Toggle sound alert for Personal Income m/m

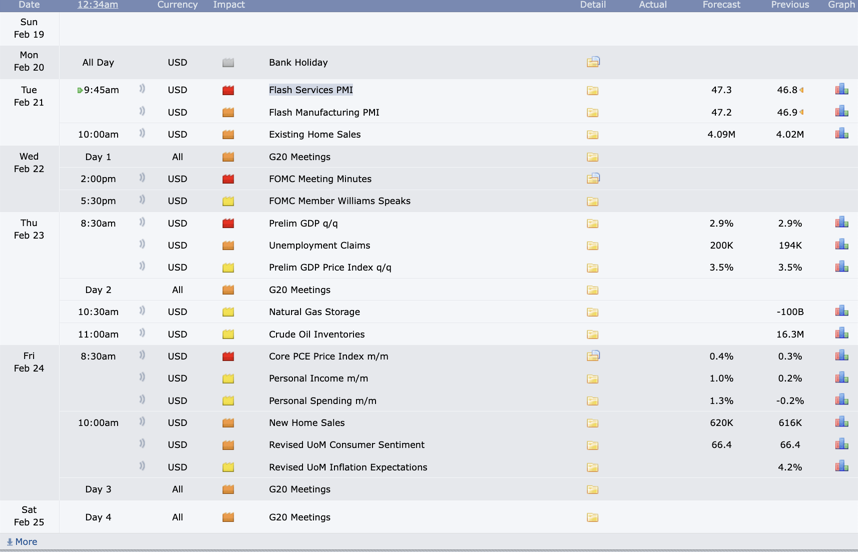point(142,378)
